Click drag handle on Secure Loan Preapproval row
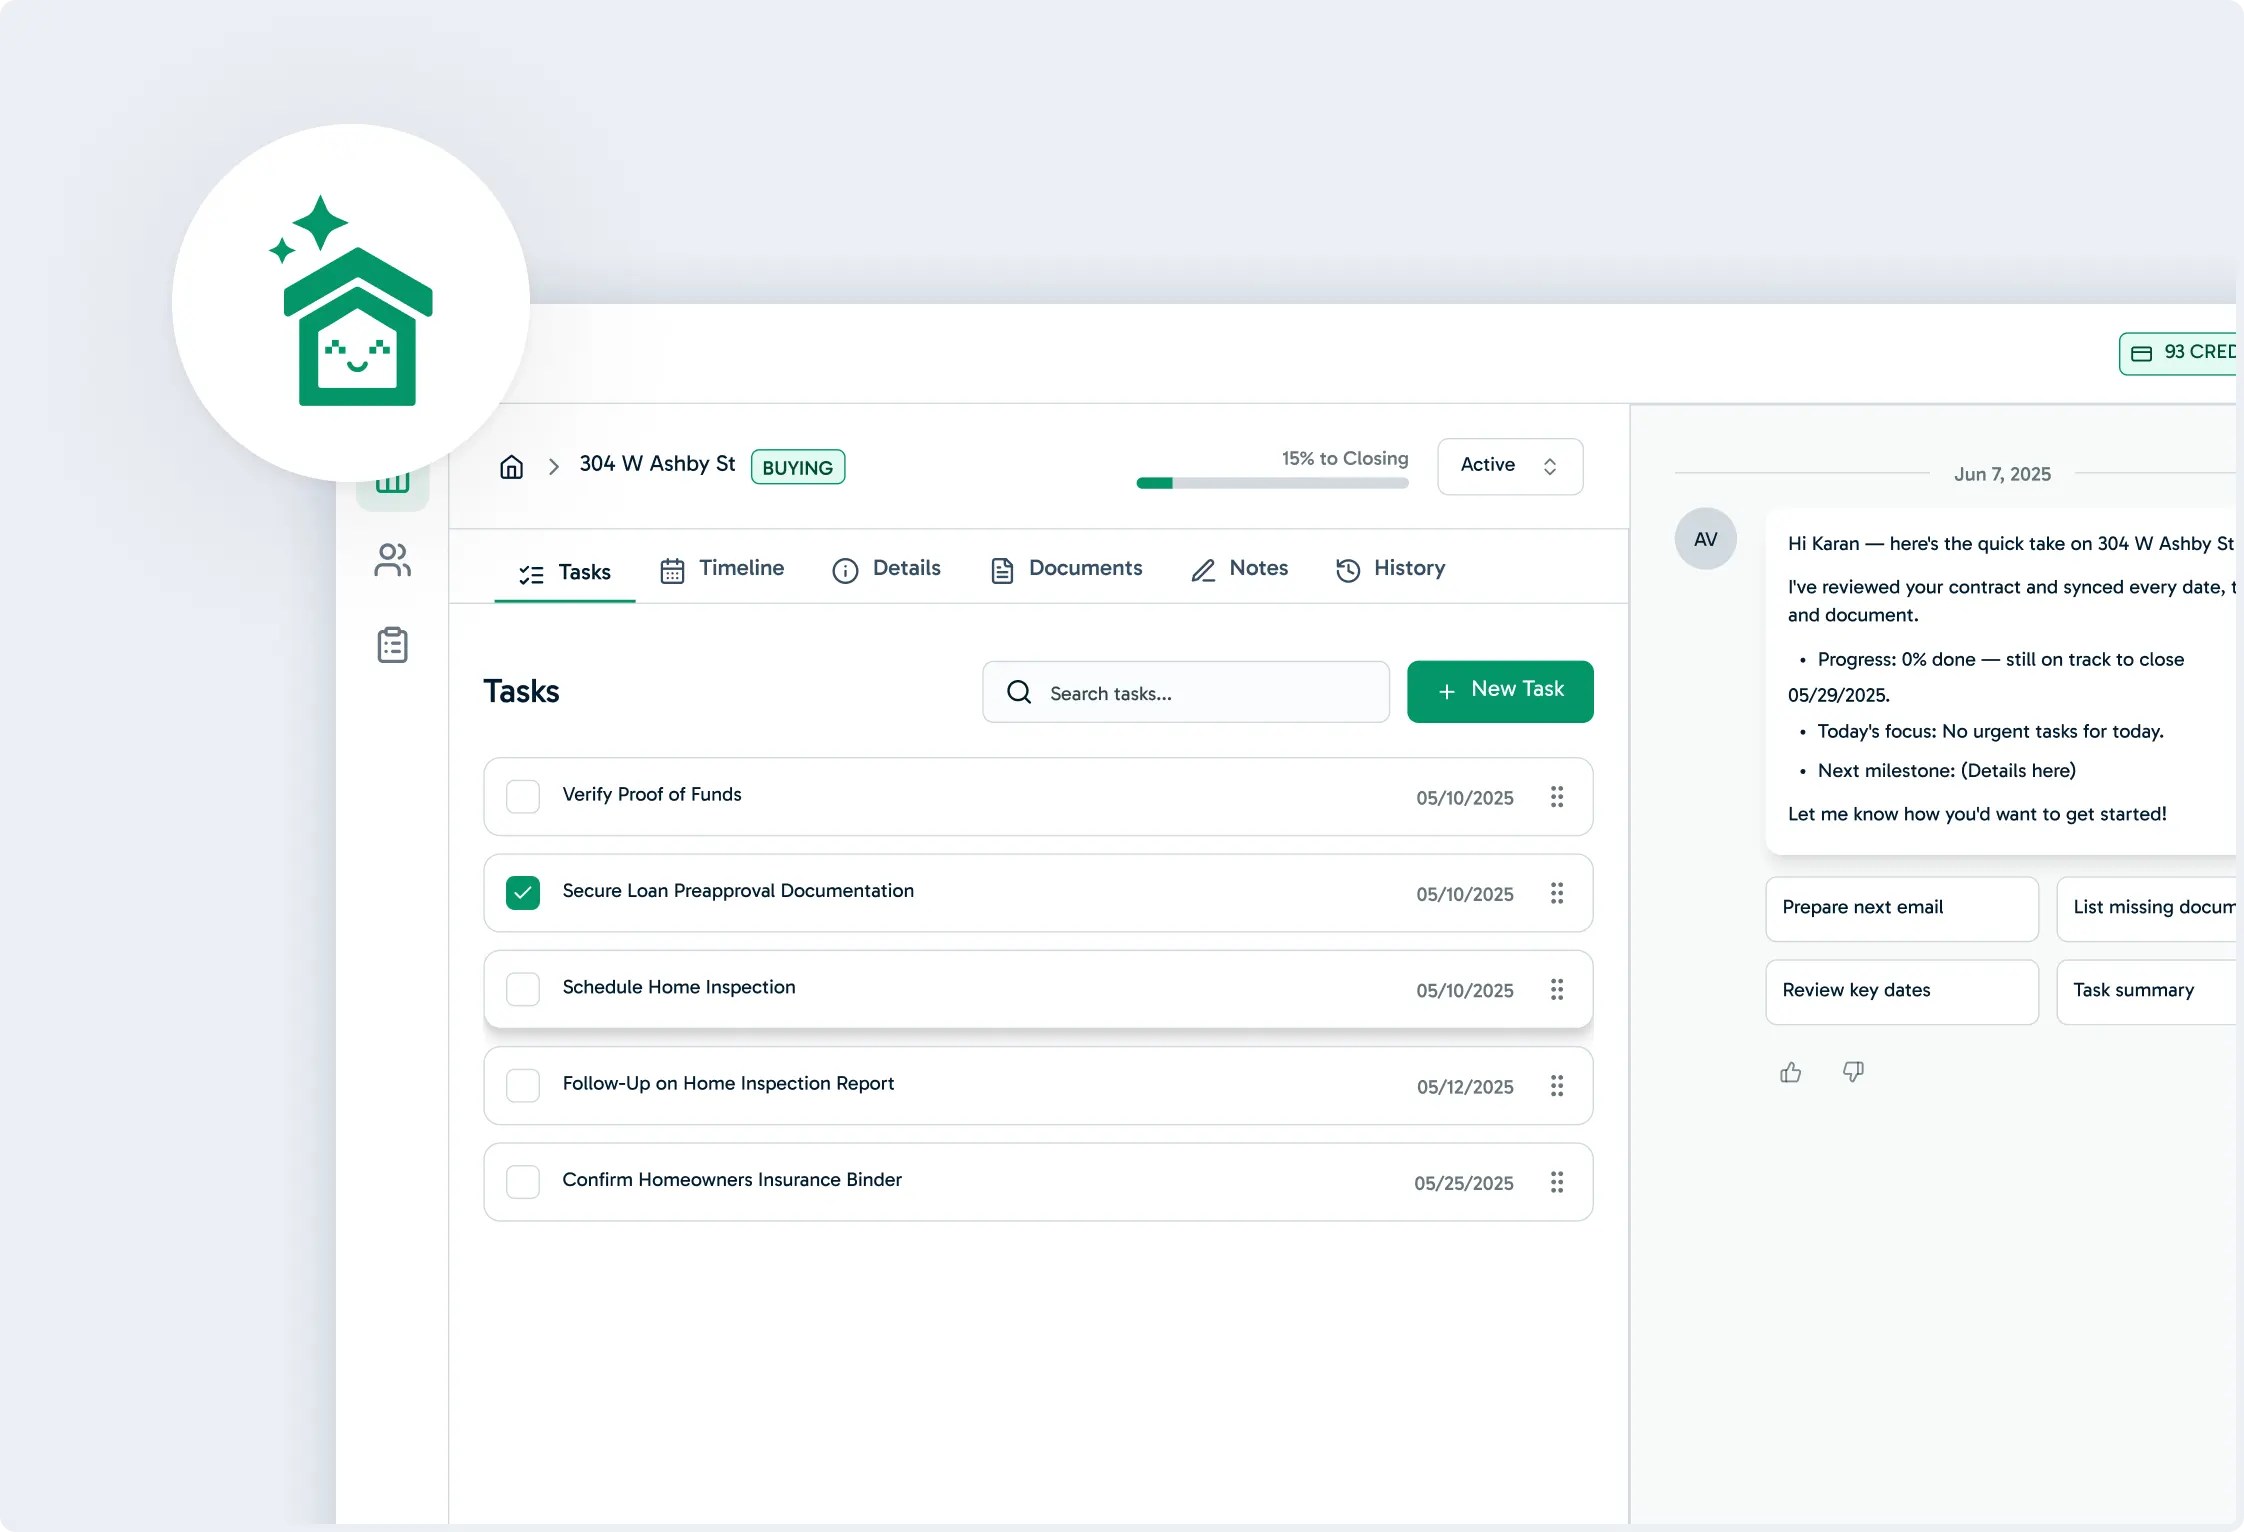Image resolution: width=2244 pixels, height=1532 pixels. (1557, 893)
